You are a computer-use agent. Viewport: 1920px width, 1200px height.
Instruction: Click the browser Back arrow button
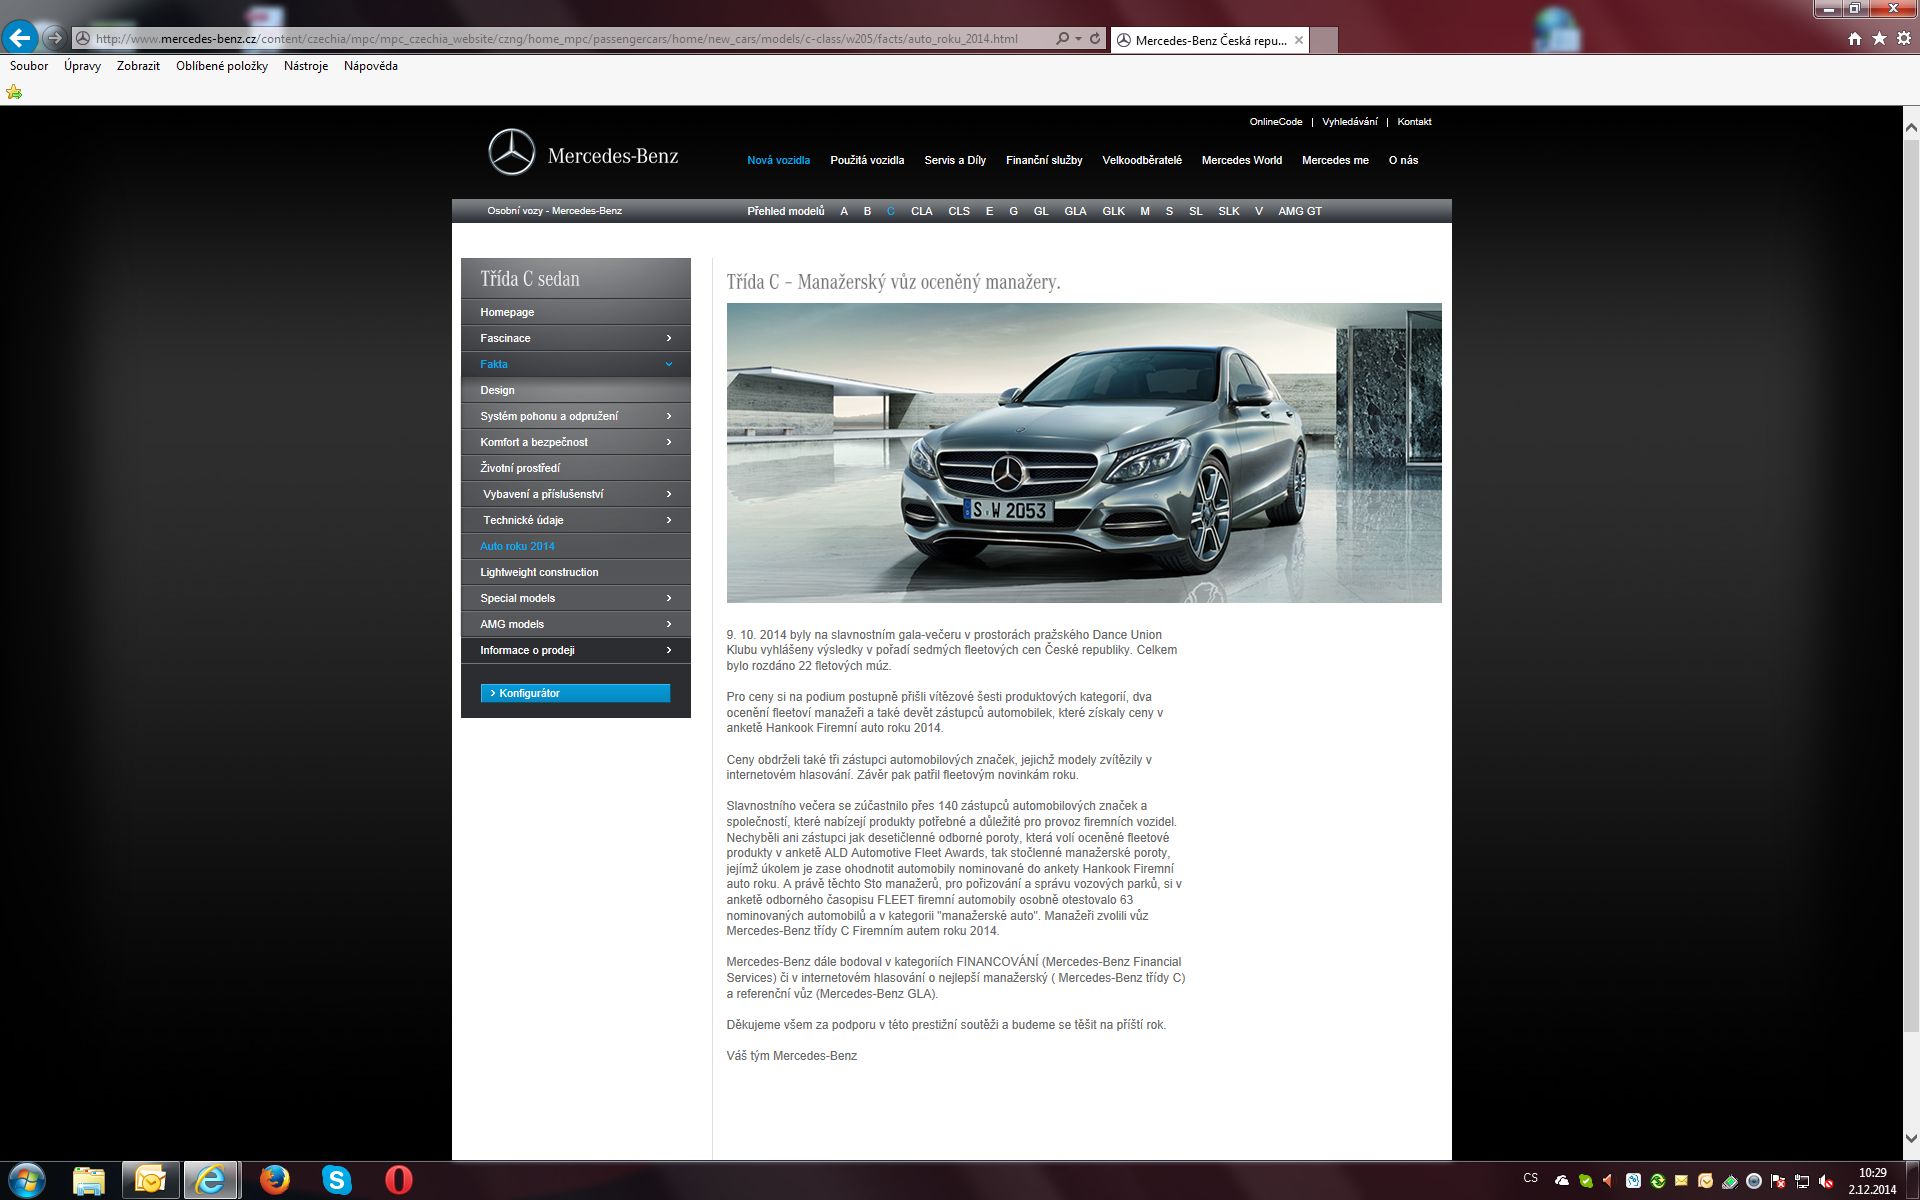20,38
